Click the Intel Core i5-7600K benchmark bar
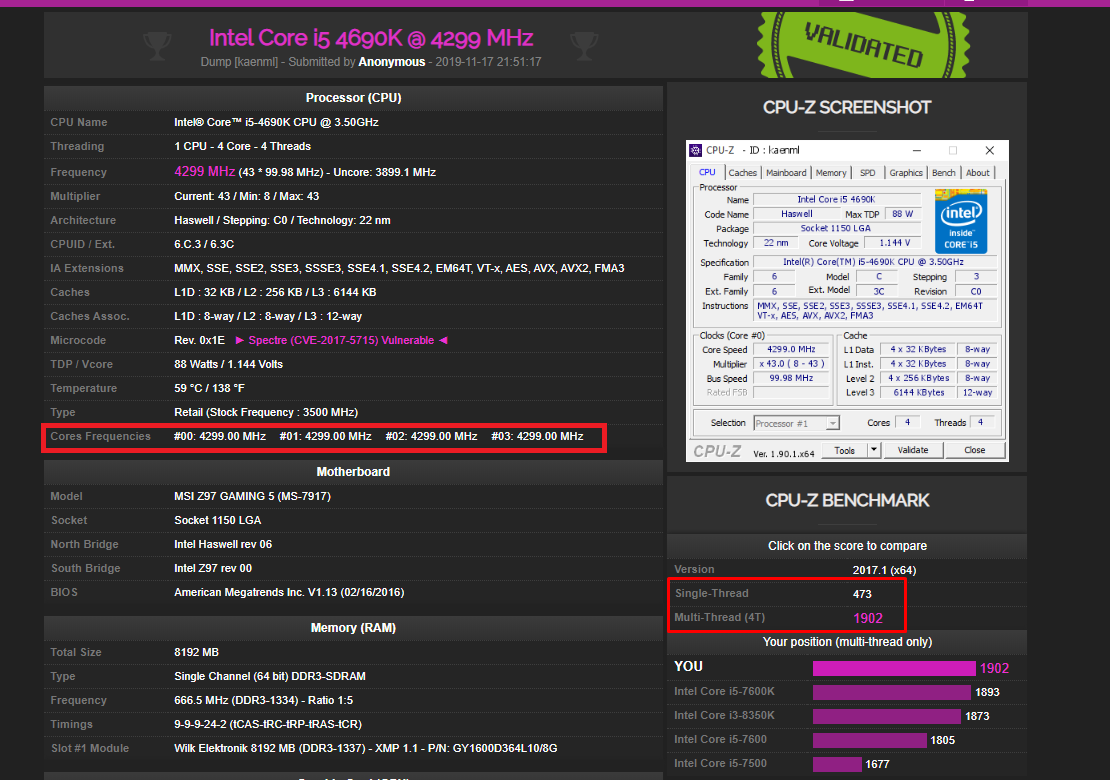The image size is (1110, 780). tap(892, 692)
